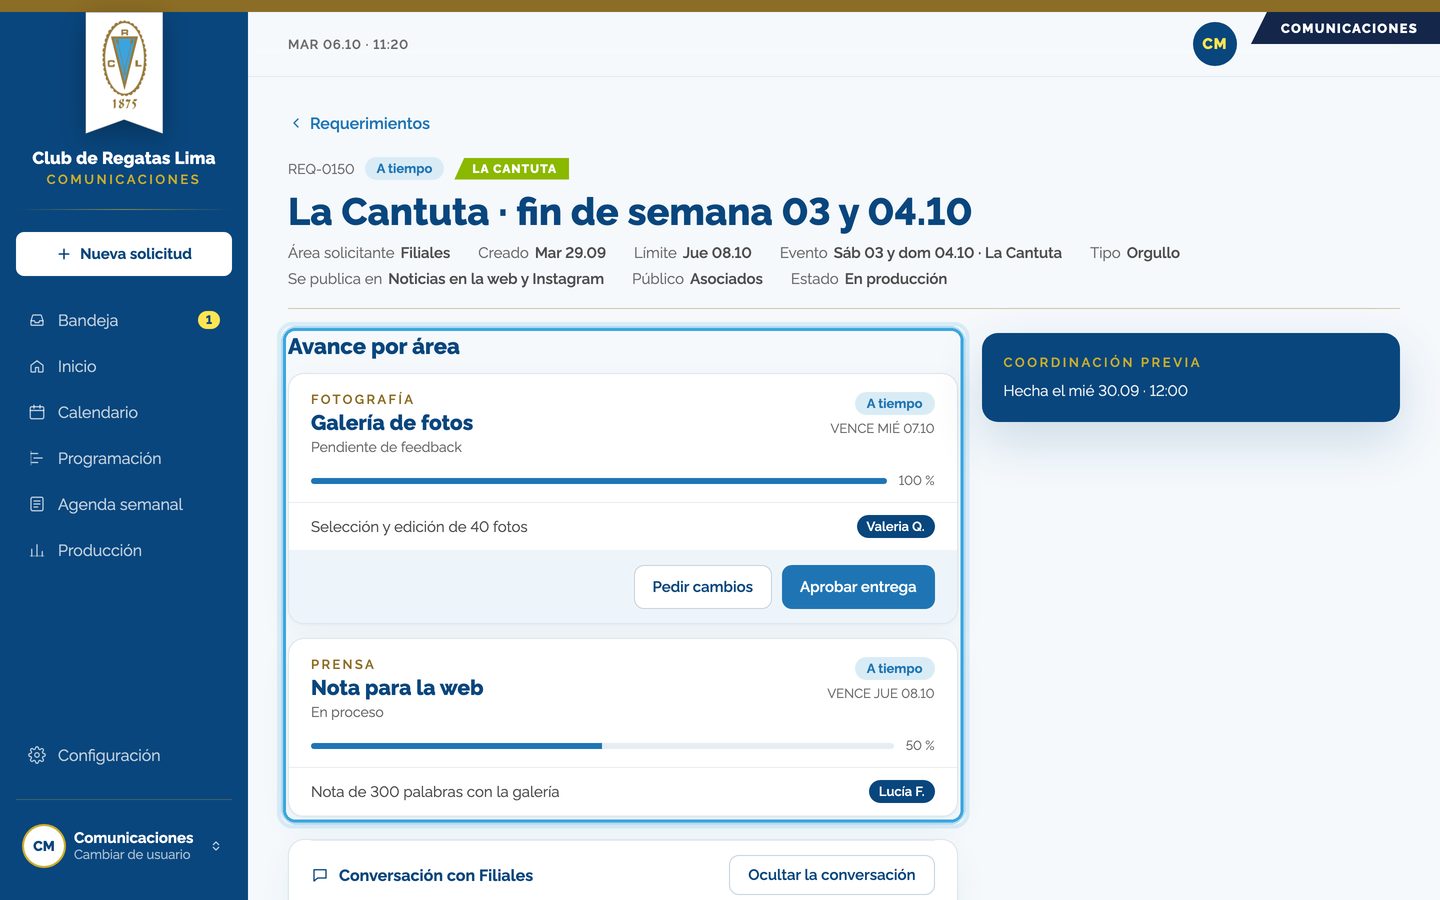Click the speech bubble icon by Conversación
This screenshot has width=1440, height=900.
[x=320, y=875]
